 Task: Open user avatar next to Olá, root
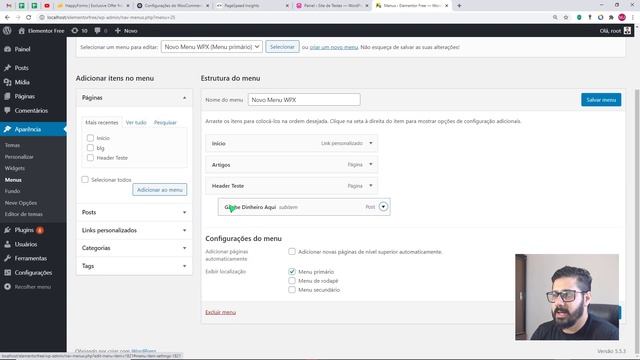click(627, 31)
